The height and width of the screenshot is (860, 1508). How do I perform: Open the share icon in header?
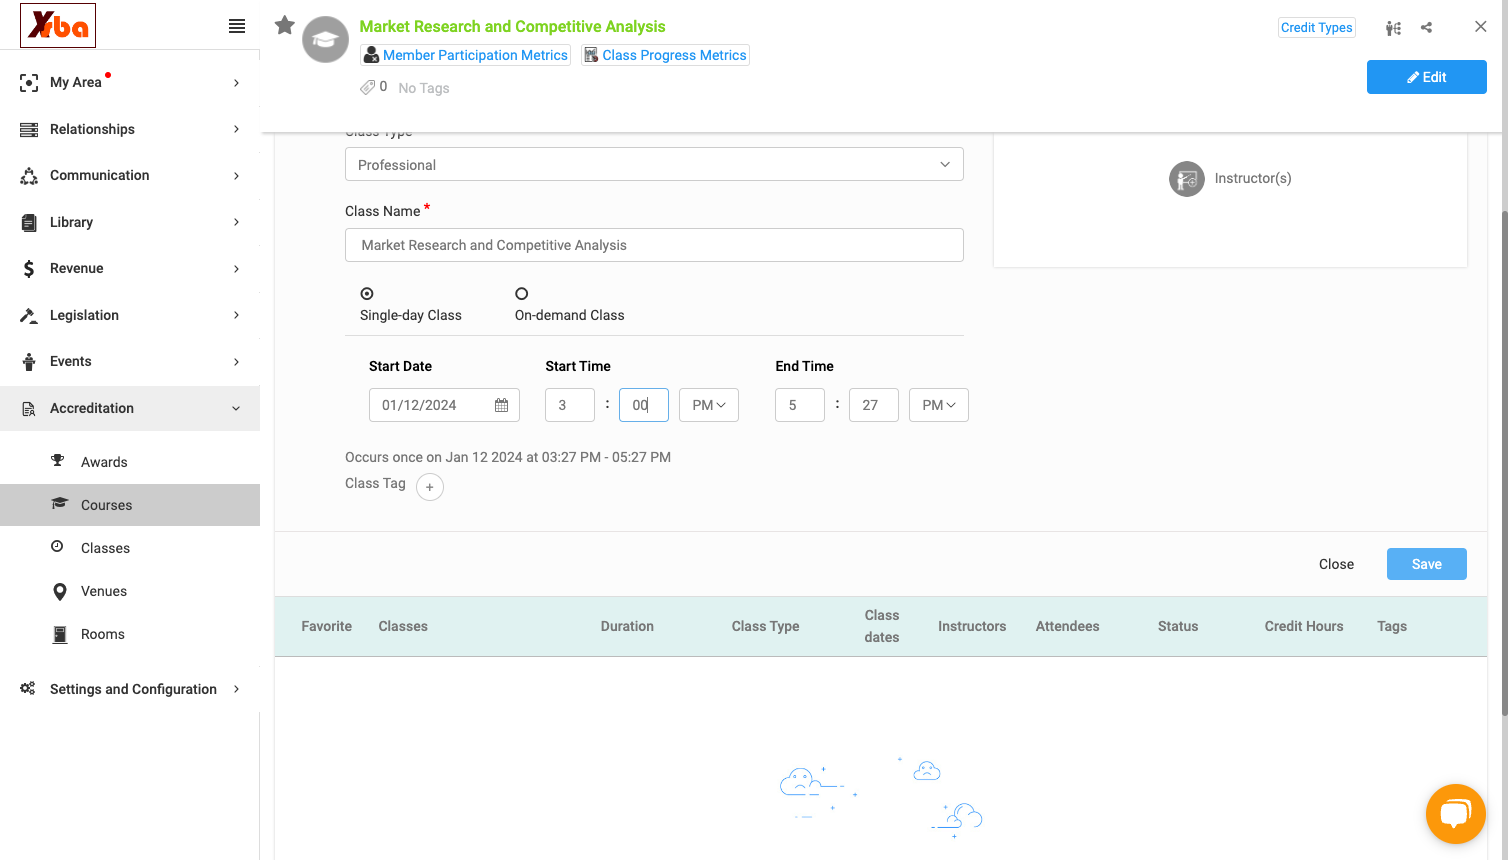(x=1427, y=28)
